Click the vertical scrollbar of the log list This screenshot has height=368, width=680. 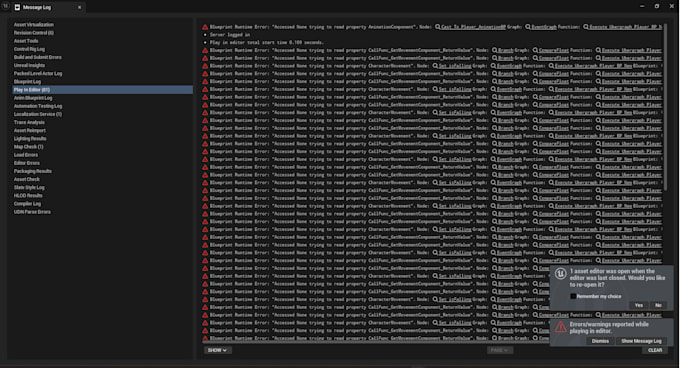click(665, 108)
